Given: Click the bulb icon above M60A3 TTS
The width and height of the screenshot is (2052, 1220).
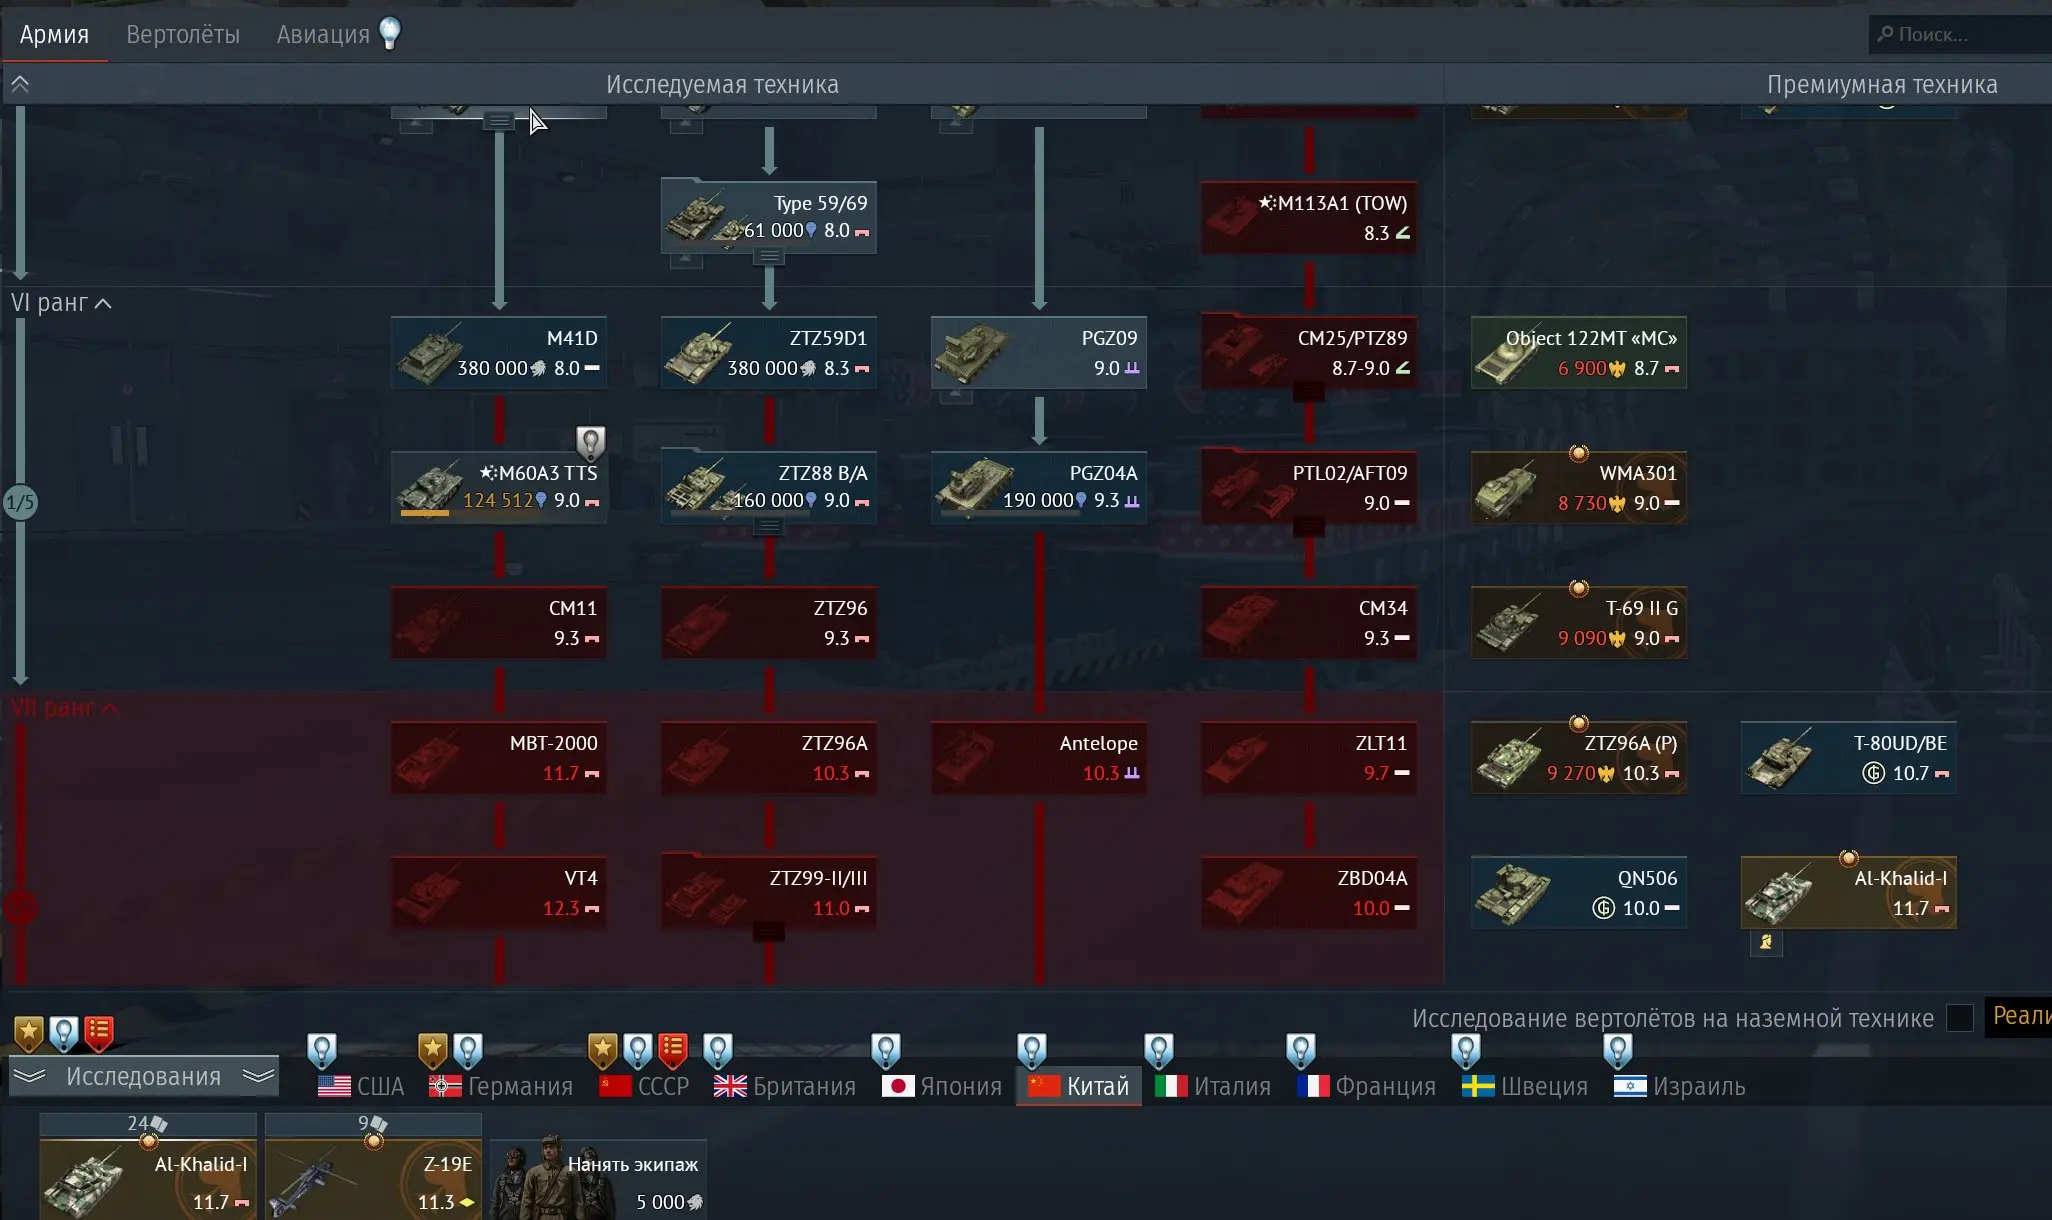Looking at the screenshot, I should tap(590, 441).
